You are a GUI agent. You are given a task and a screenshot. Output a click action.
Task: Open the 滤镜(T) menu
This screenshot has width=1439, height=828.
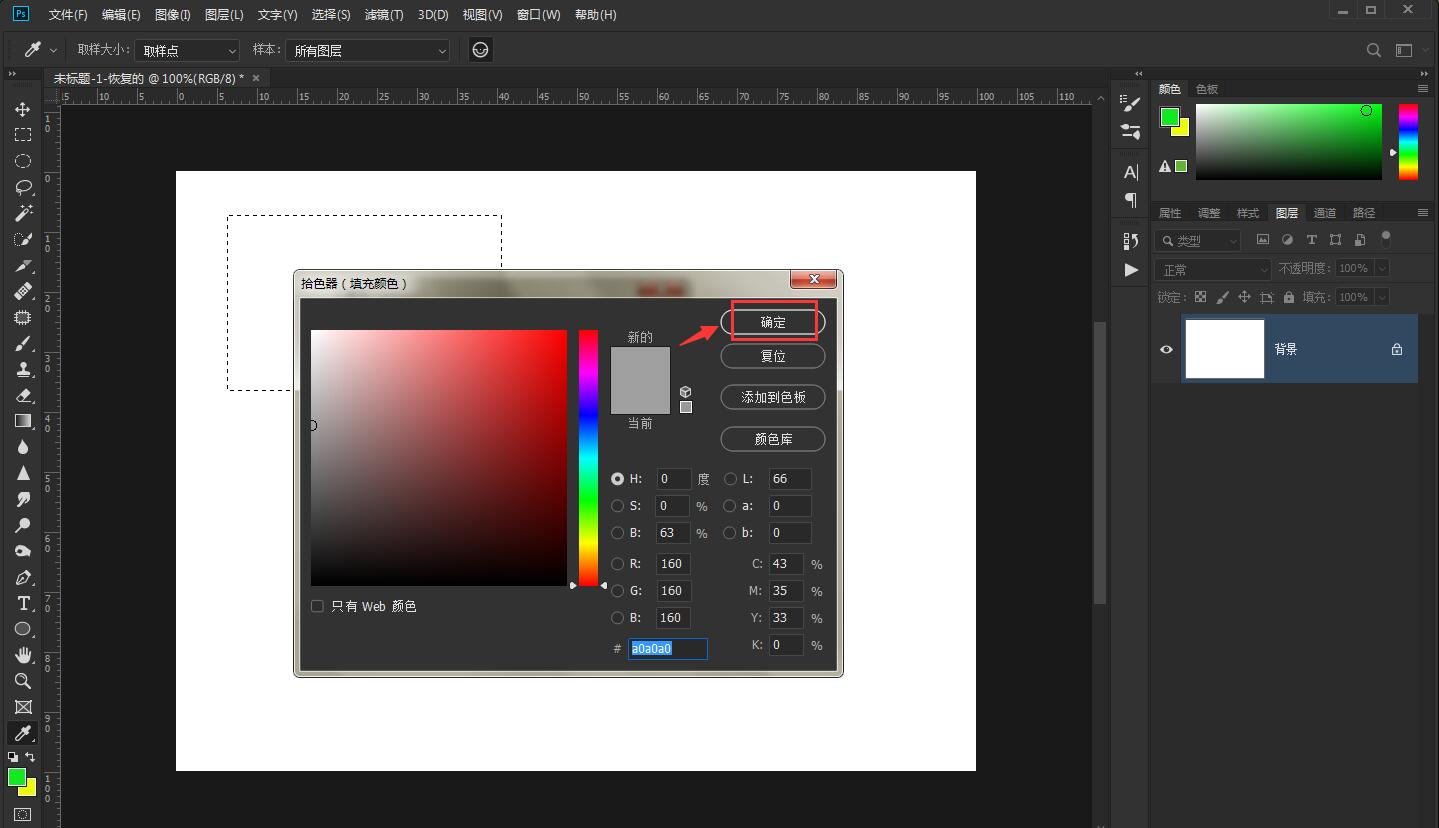(384, 15)
